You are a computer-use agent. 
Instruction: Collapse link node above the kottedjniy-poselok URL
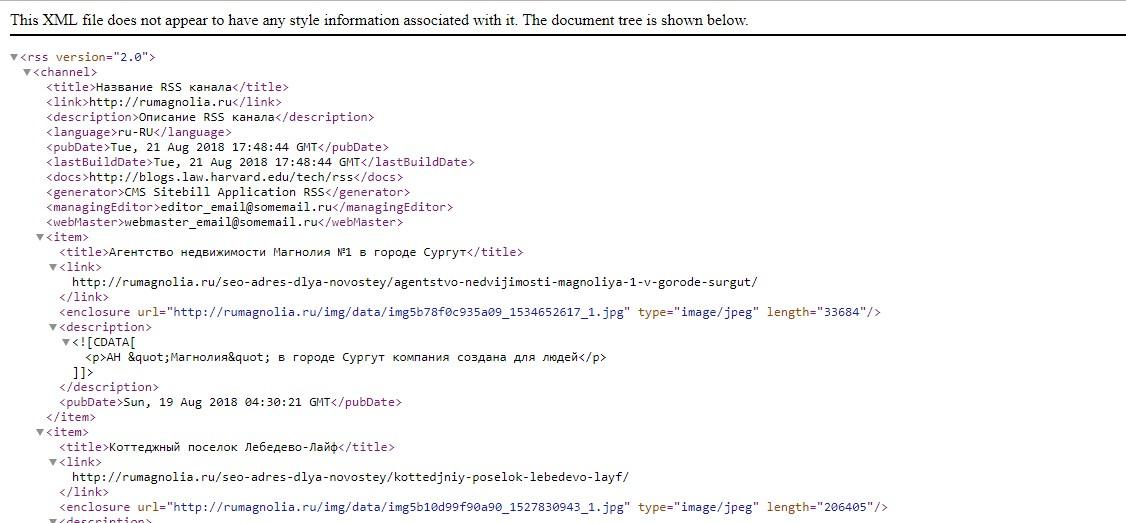coord(52,462)
